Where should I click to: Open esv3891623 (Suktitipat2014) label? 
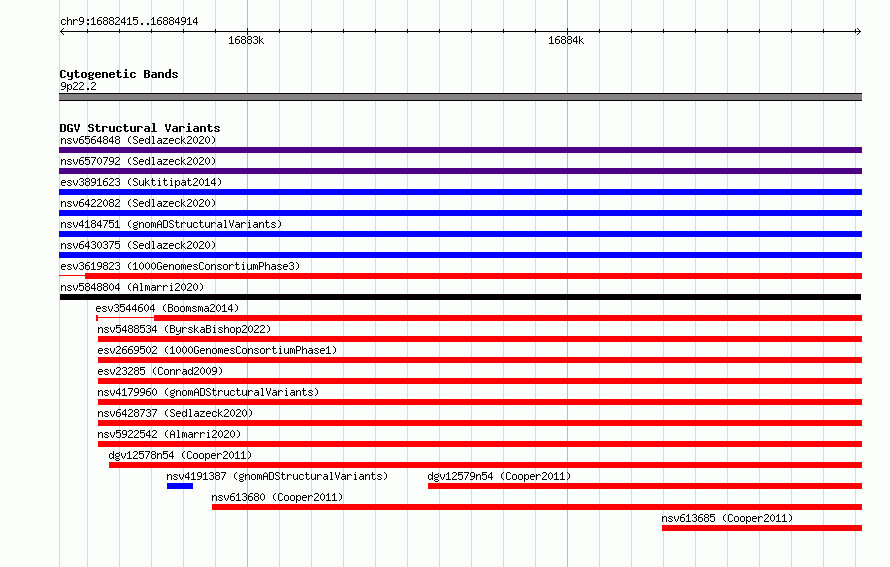[141, 182]
